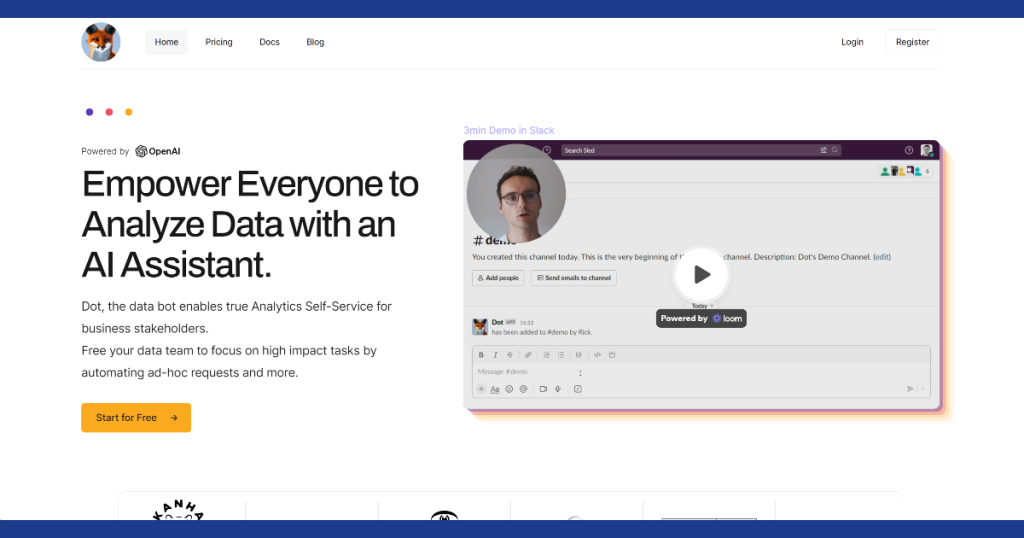Click Dot's fox avatar in Slack message
This screenshot has height=538, width=1024.
480,326
